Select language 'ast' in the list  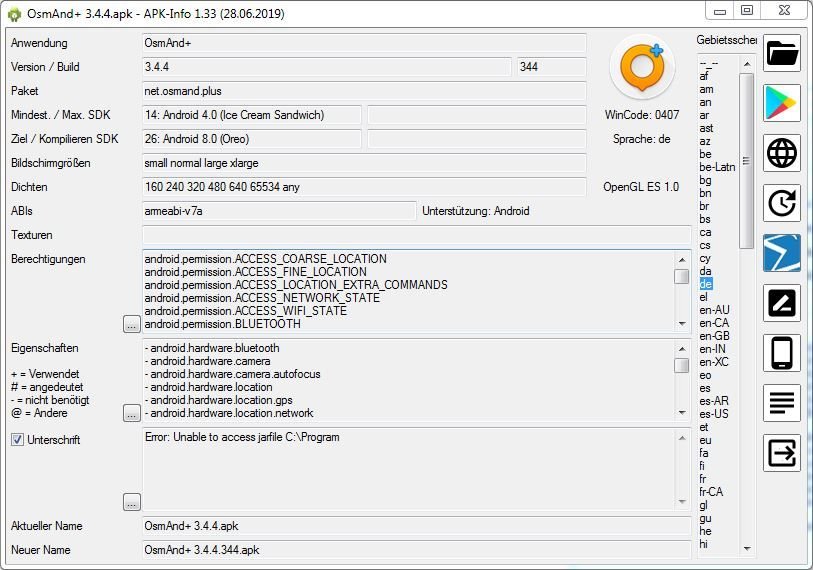point(706,128)
